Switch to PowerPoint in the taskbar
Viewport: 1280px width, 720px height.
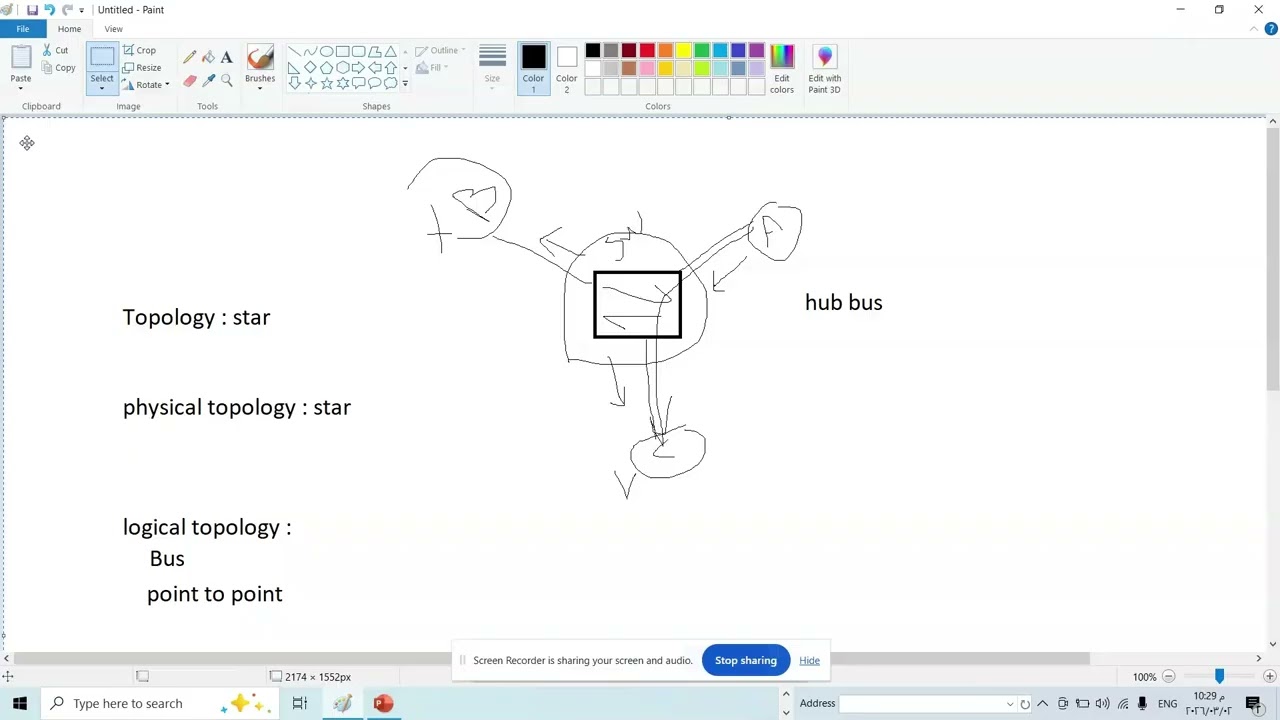coord(383,703)
